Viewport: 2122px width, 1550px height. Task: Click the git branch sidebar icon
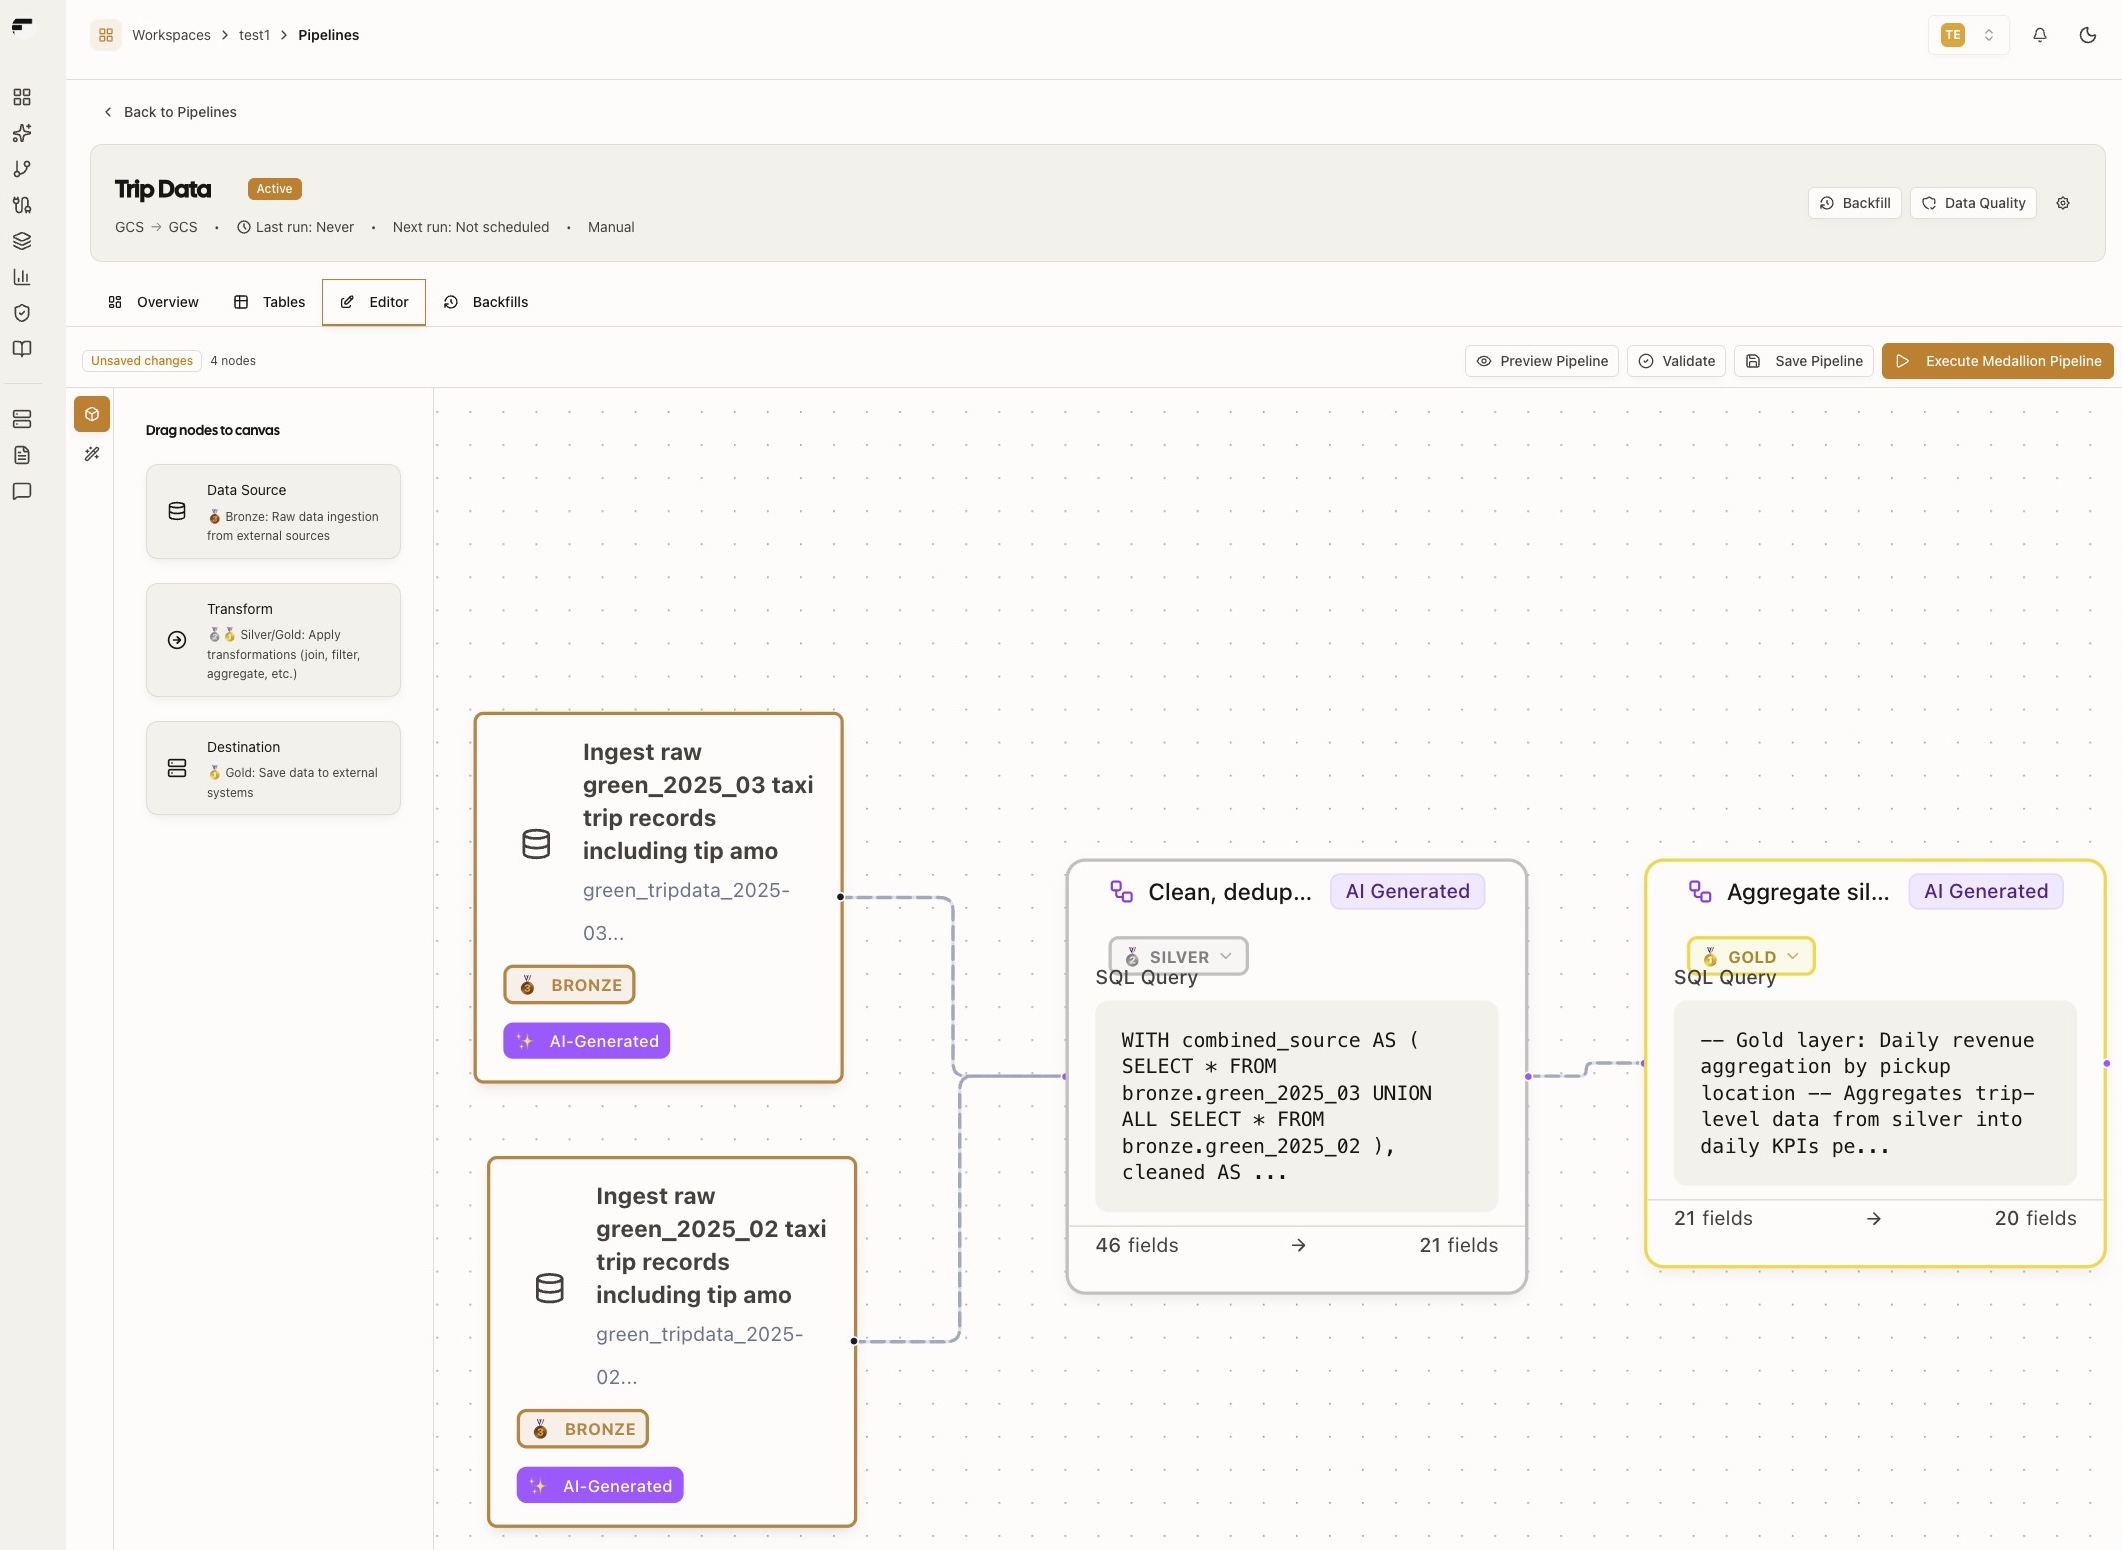click(x=22, y=169)
